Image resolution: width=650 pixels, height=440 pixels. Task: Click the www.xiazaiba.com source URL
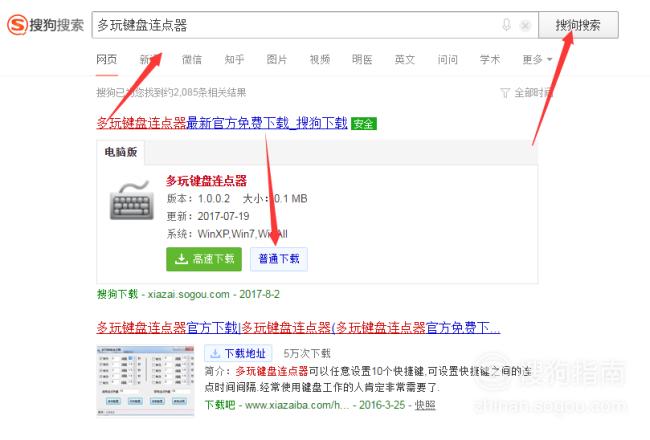point(297,405)
